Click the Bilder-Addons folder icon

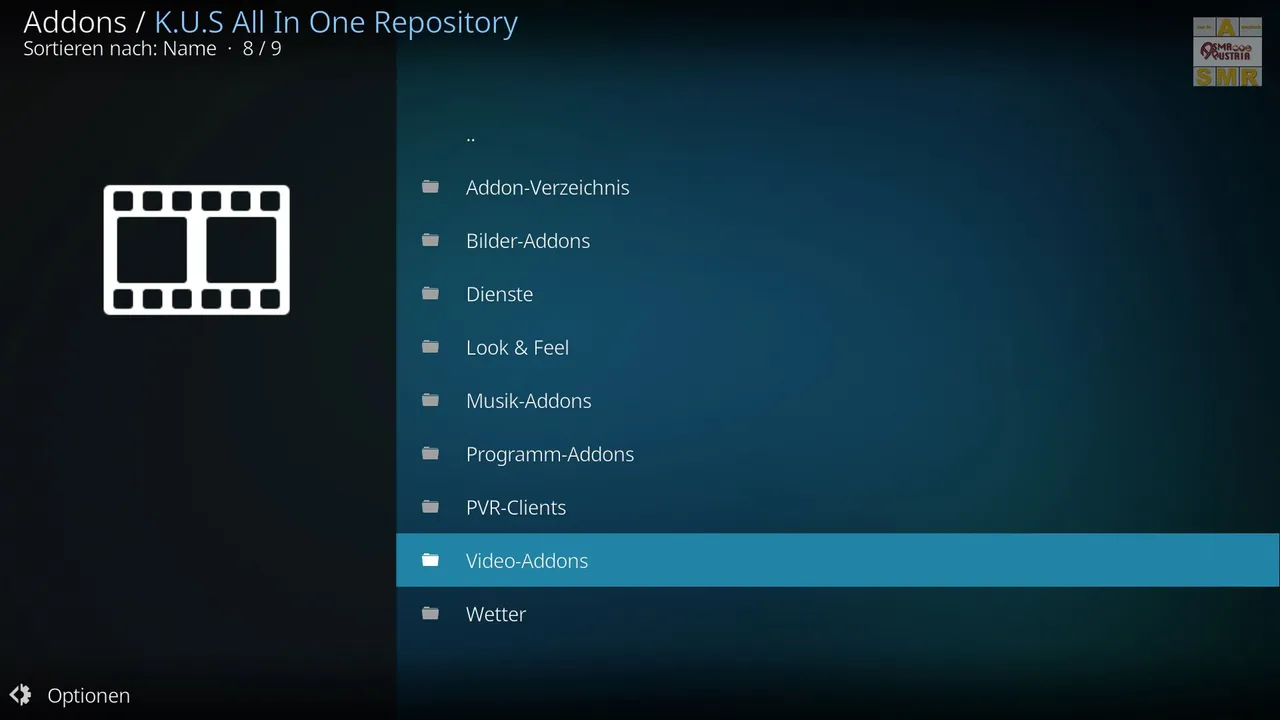pyautogui.click(x=430, y=240)
